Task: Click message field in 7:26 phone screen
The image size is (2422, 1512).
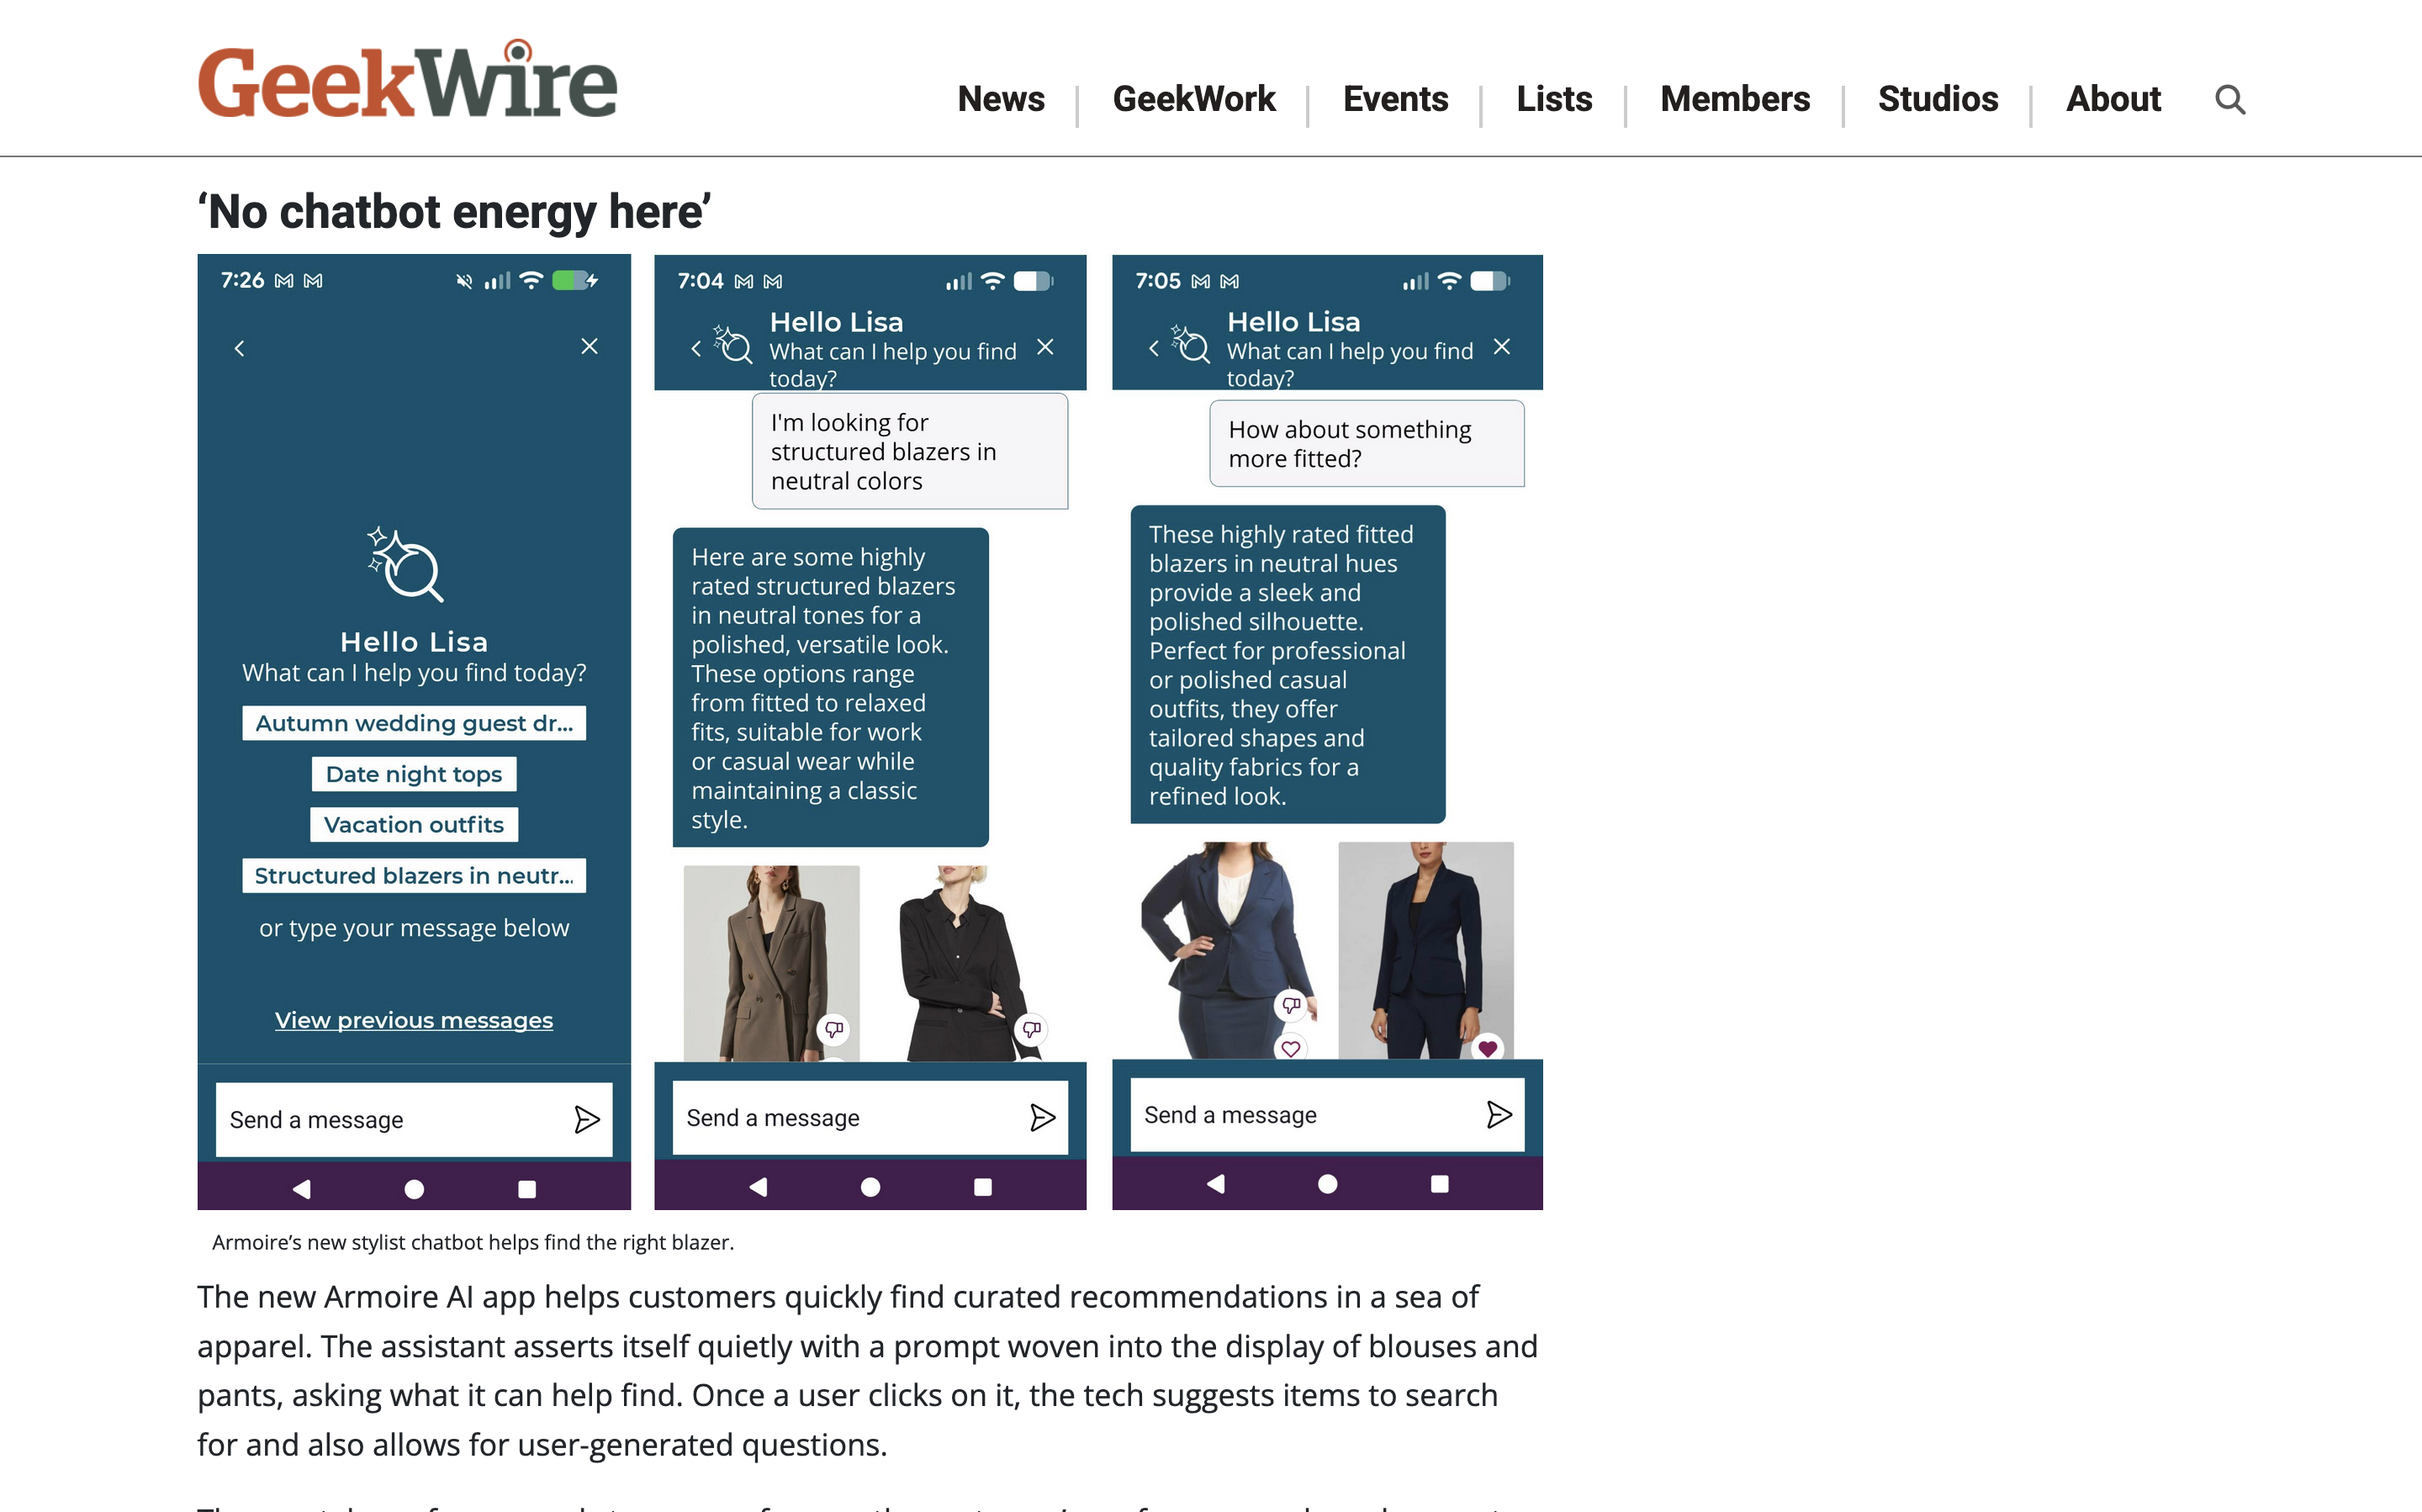Action: [x=414, y=1119]
